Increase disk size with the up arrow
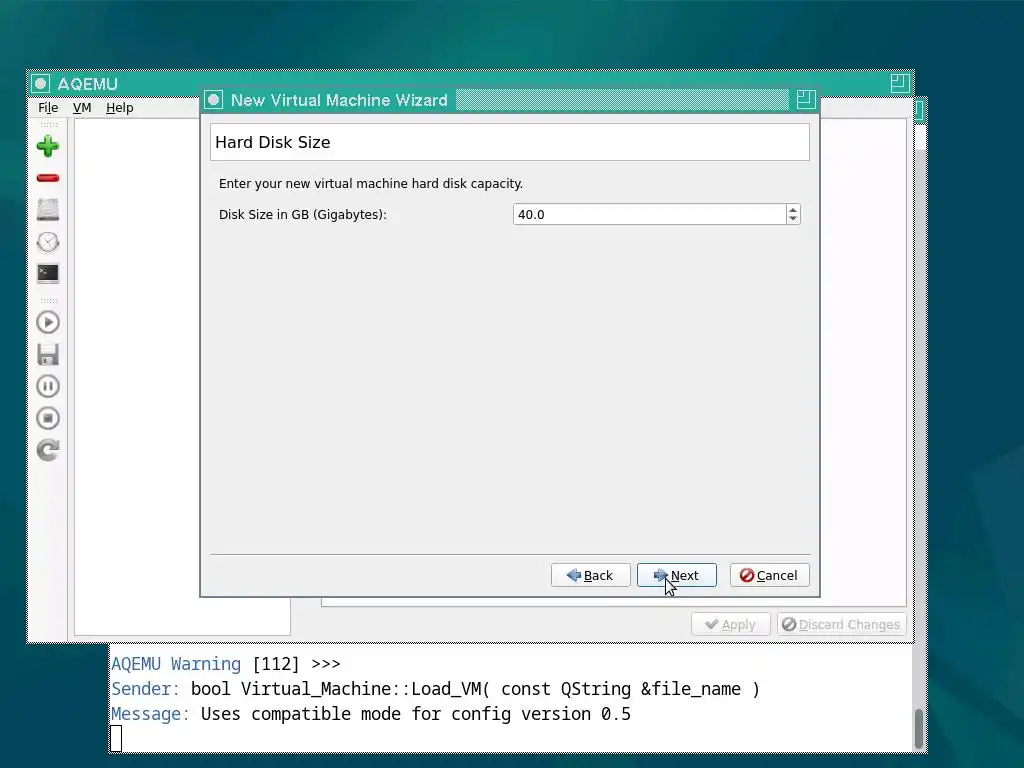This screenshot has width=1024, height=768. click(x=793, y=210)
